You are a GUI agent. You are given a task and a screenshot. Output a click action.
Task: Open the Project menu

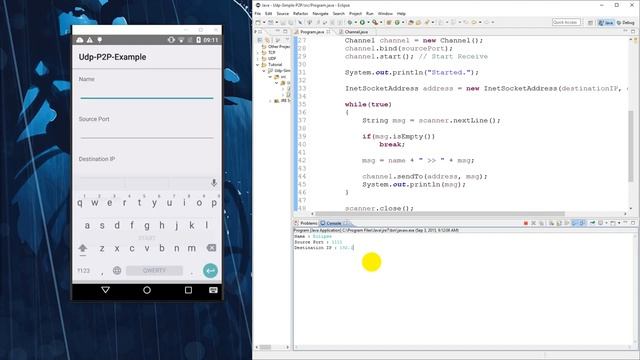click(356, 13)
